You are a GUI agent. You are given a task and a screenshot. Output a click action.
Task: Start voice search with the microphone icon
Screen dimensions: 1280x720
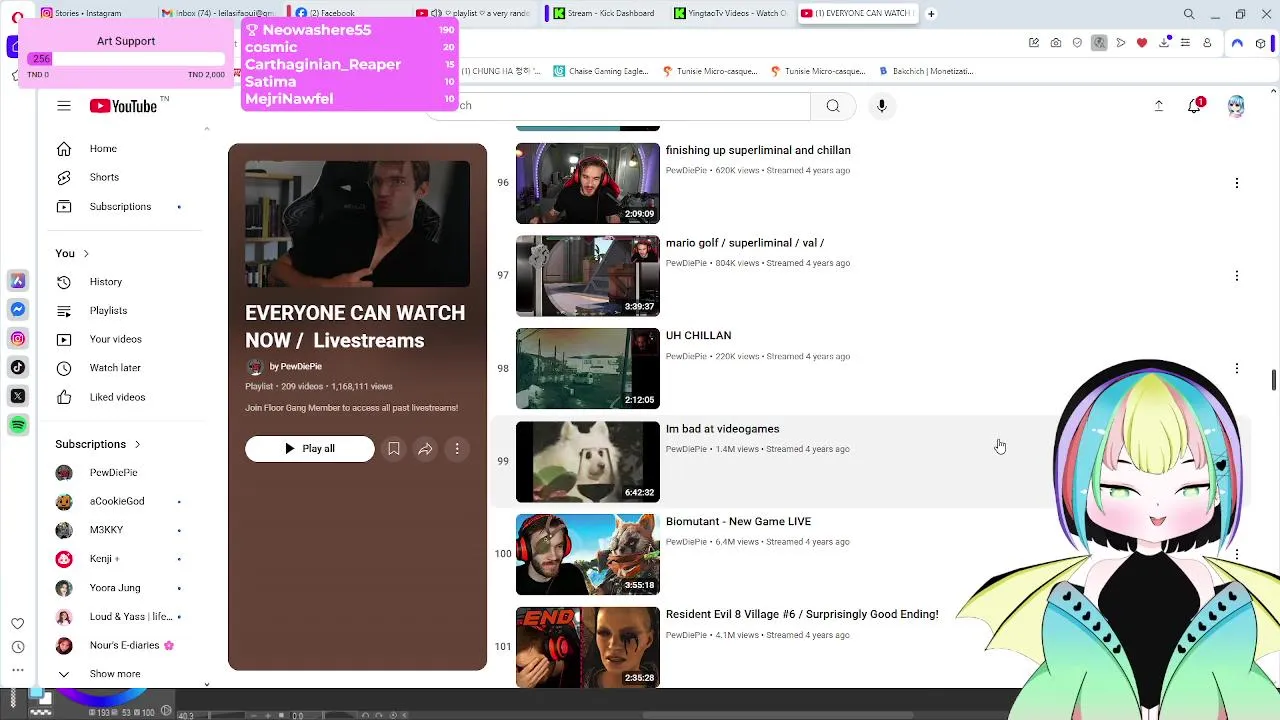click(881, 106)
